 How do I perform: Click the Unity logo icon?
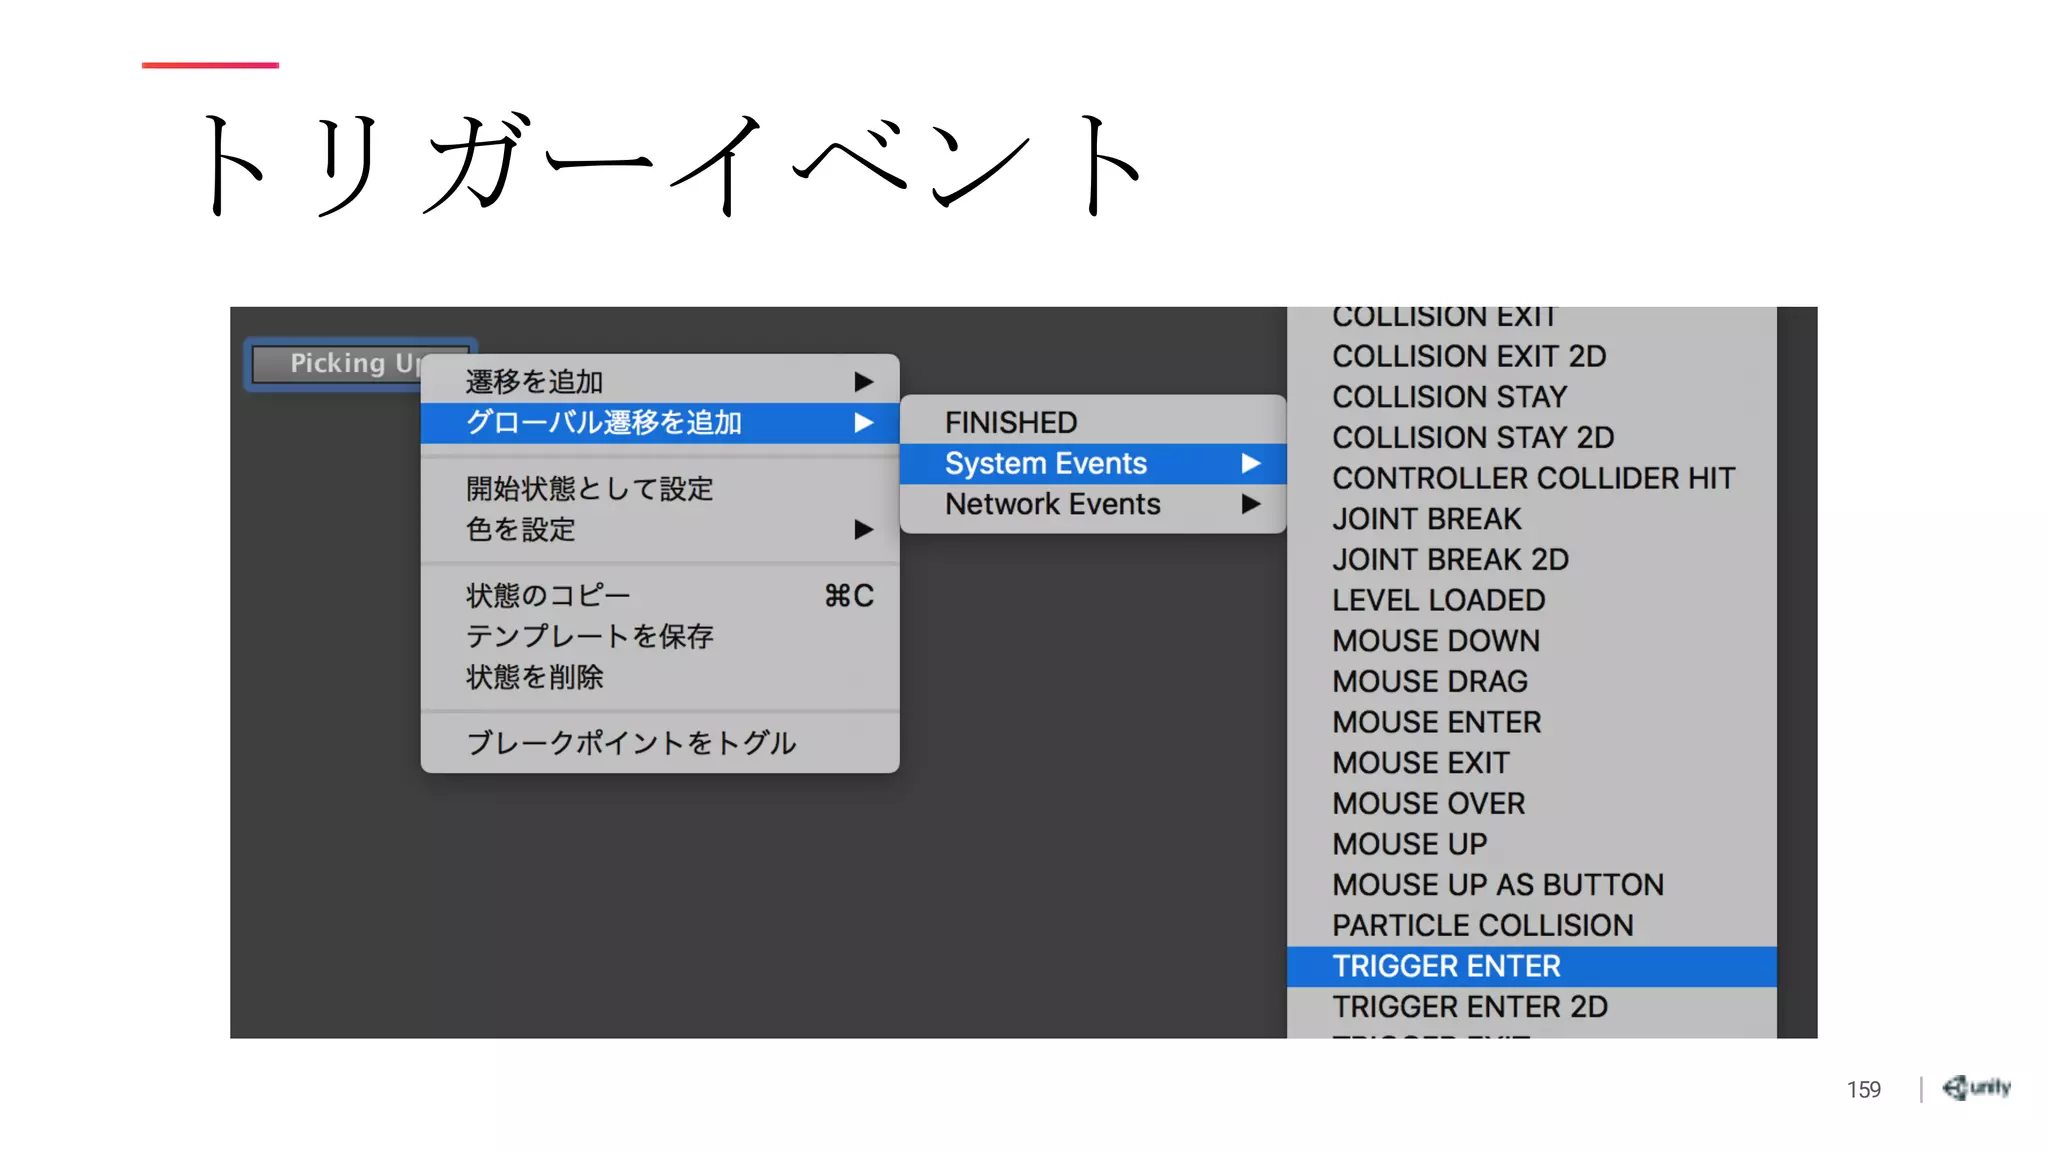coord(1975,1087)
